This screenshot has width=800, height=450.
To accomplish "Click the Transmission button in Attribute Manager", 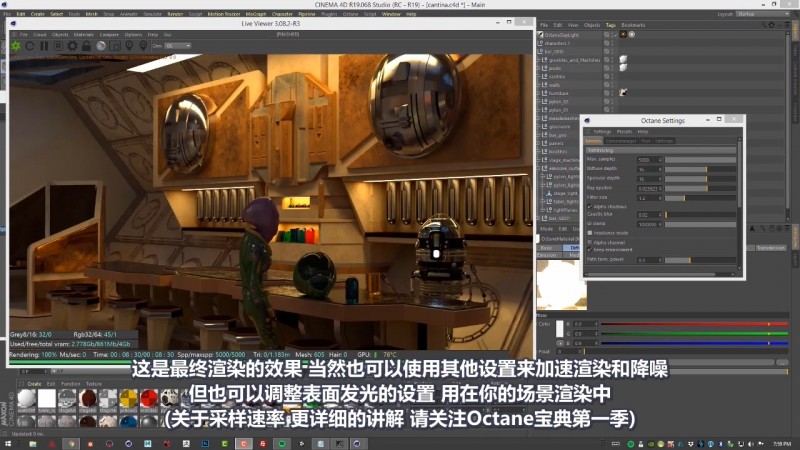I will click(770, 248).
